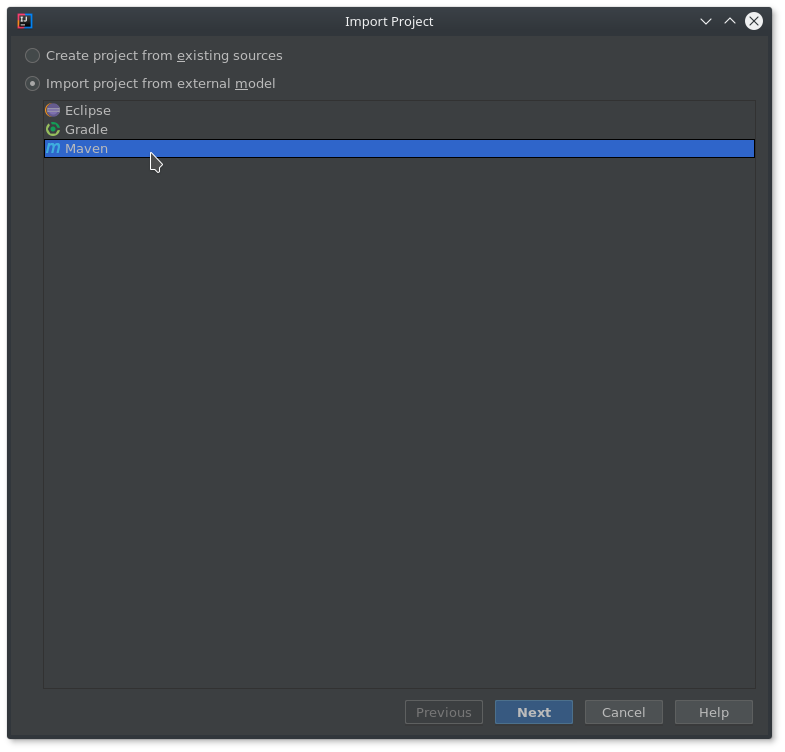Maximize the dialog using the up-arrow icon
This screenshot has width=785, height=752.
point(730,21)
